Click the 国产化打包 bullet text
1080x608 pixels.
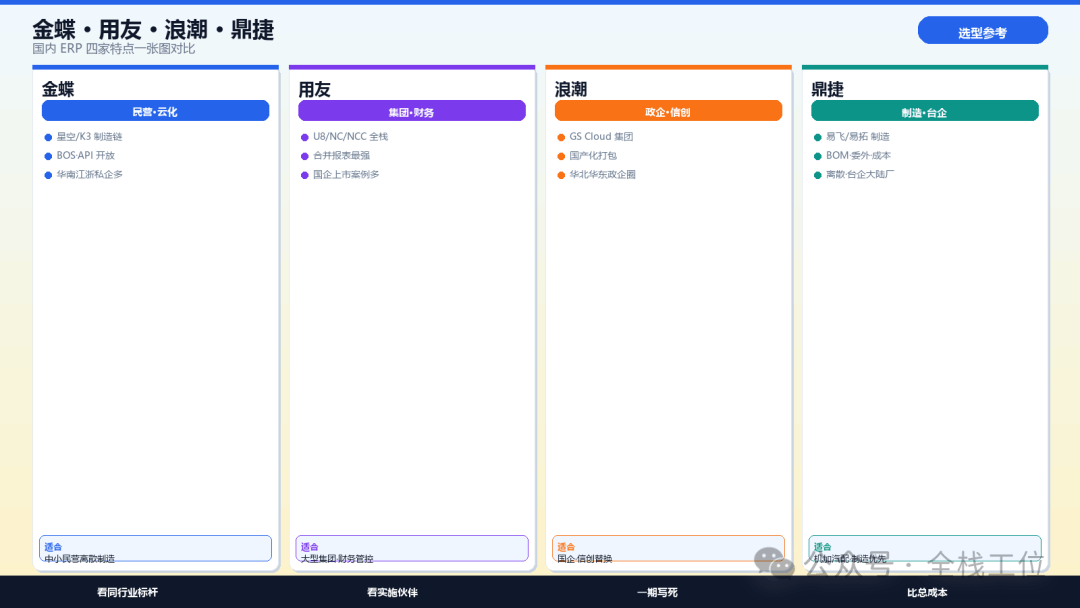point(593,156)
